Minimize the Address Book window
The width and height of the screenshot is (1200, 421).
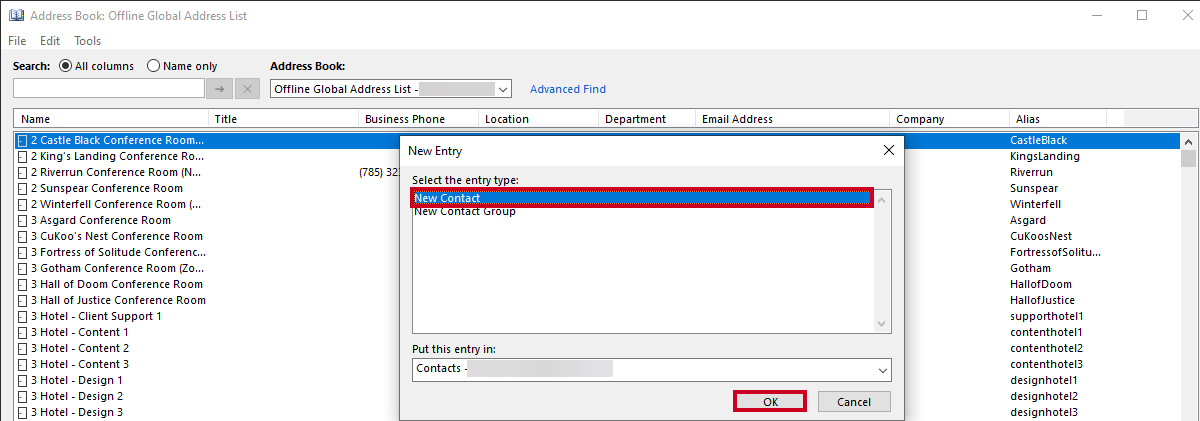coord(1095,16)
